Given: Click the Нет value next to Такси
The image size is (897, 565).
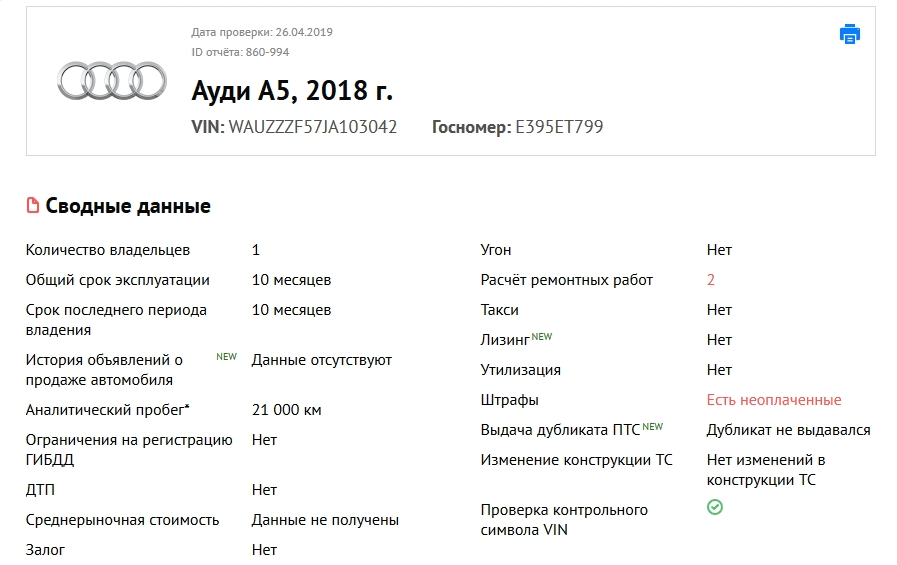Looking at the screenshot, I should 719,310.
